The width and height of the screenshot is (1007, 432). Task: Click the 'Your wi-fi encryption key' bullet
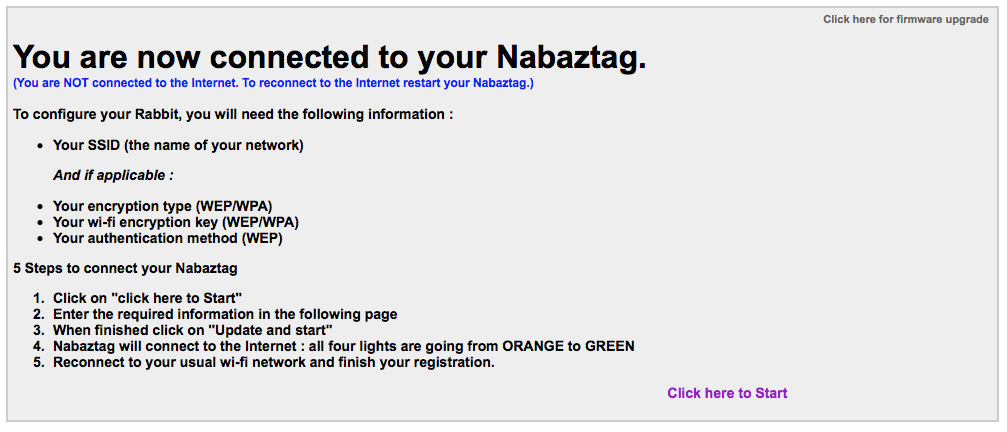176,222
